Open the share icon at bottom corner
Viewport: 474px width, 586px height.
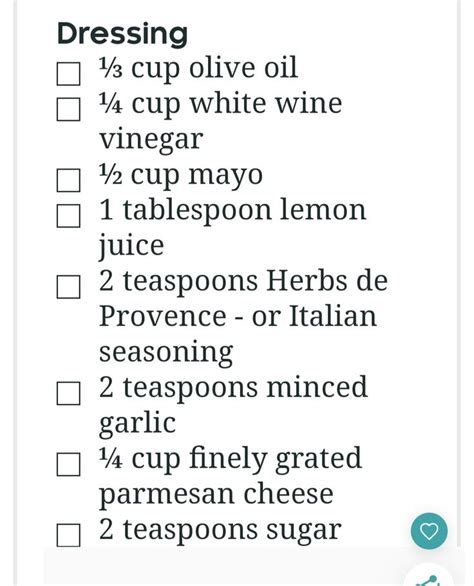pos(430,578)
